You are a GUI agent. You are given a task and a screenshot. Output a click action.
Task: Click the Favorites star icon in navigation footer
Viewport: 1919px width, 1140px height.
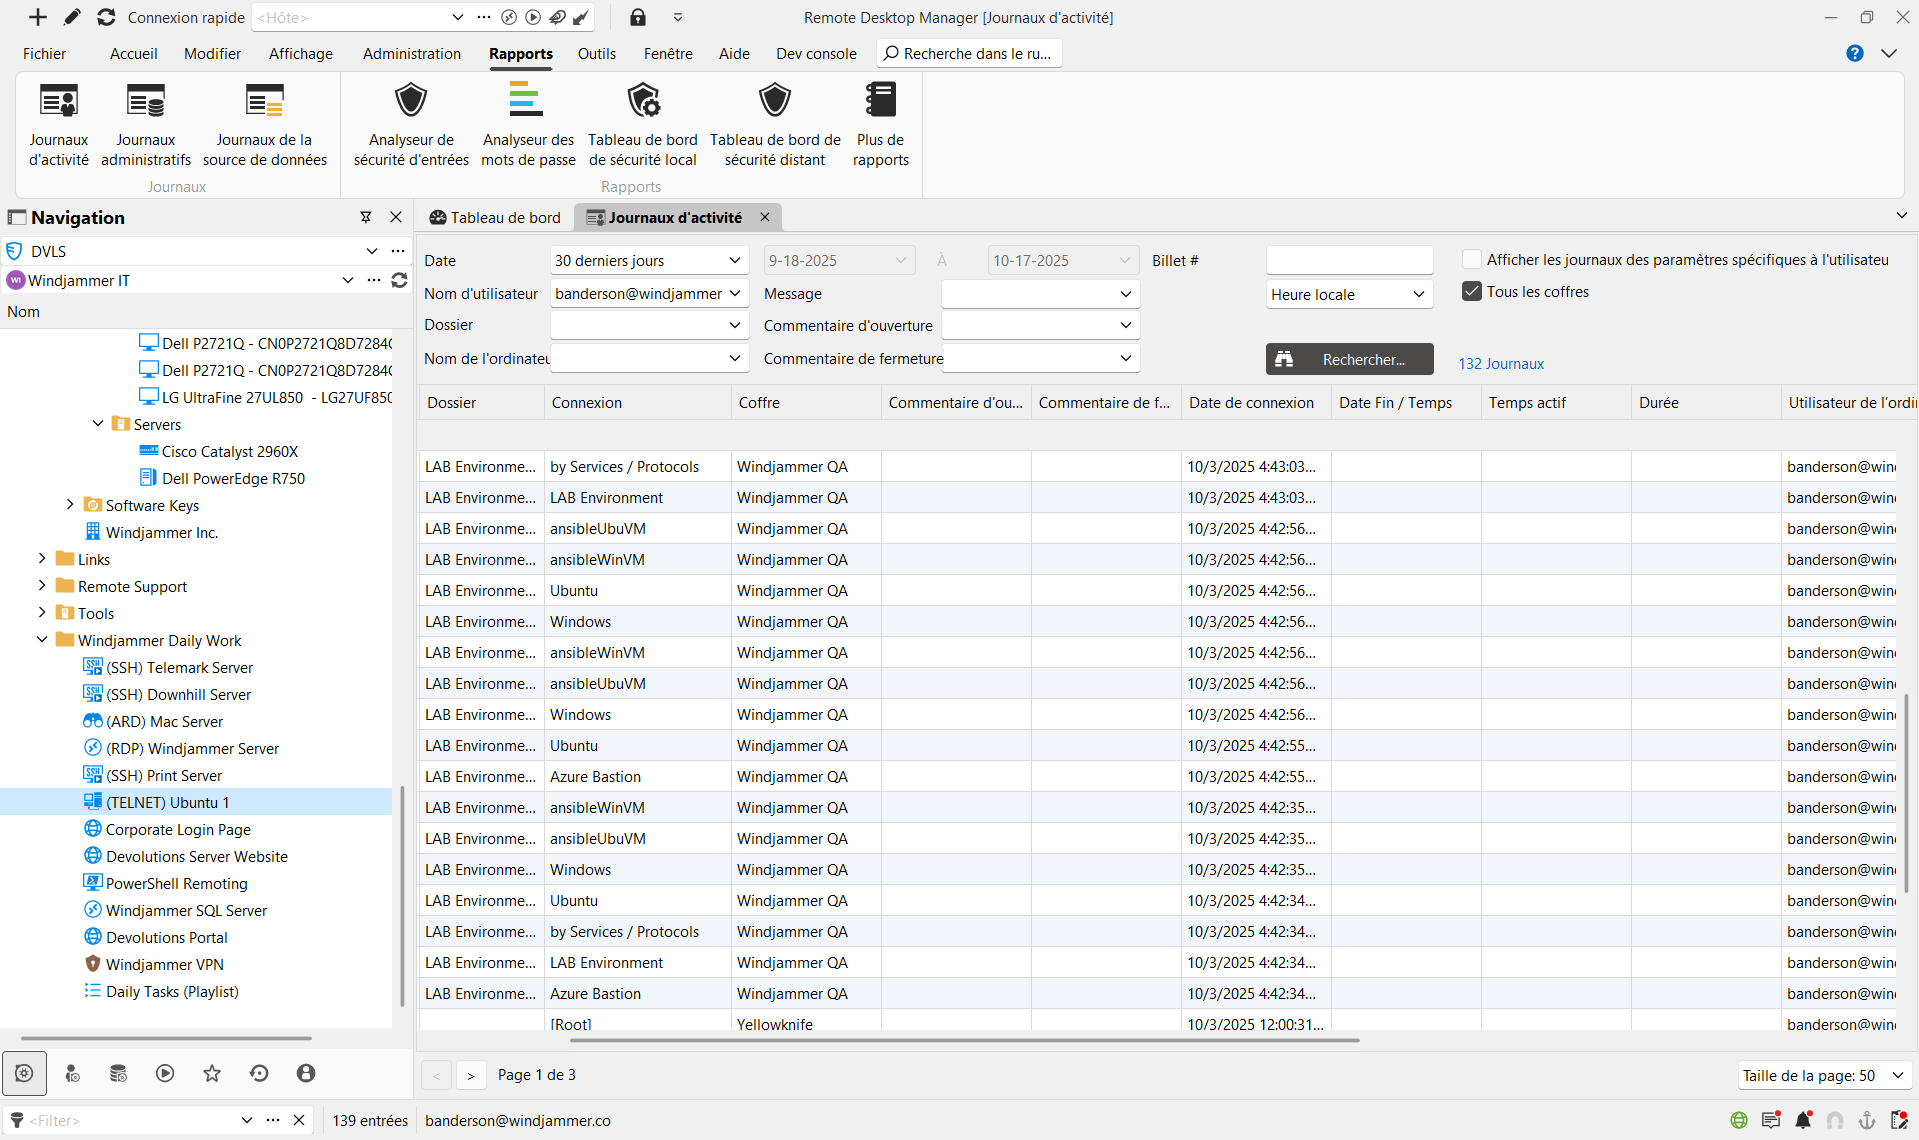(212, 1073)
